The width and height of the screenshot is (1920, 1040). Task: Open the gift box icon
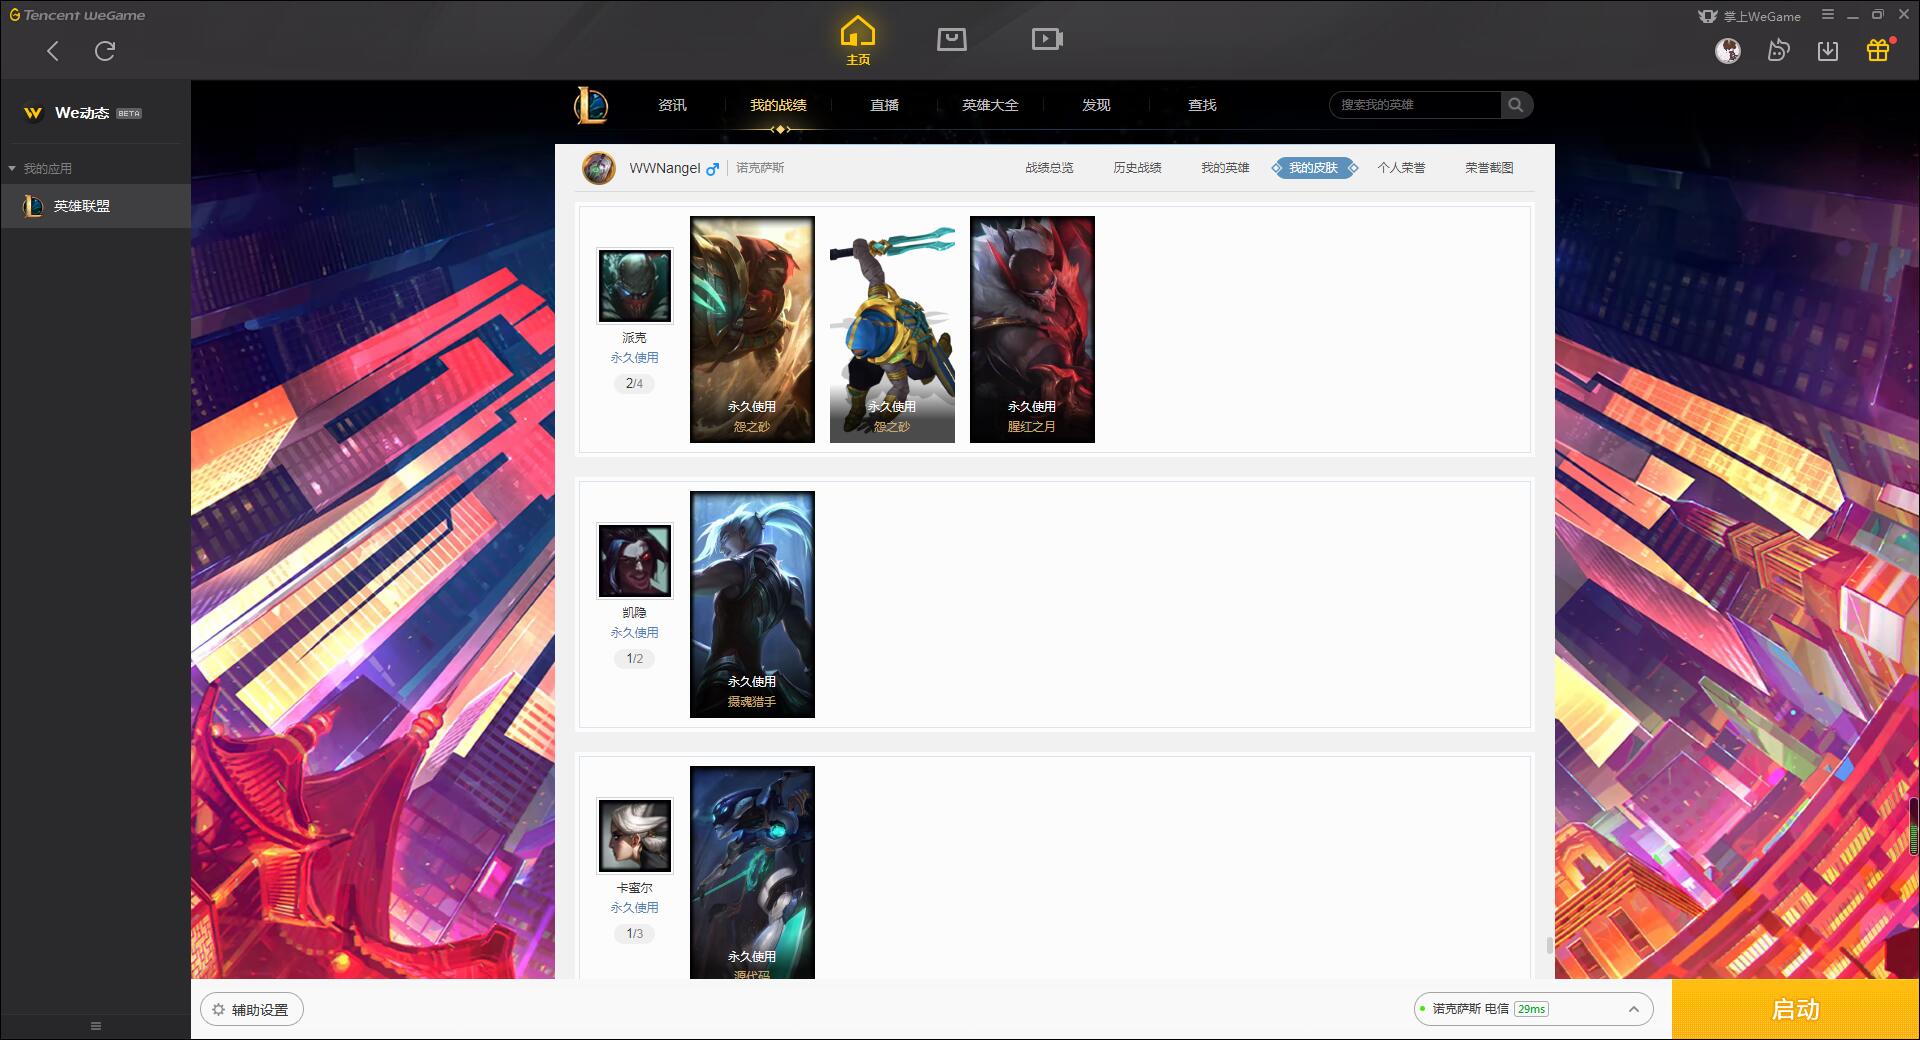[x=1878, y=50]
